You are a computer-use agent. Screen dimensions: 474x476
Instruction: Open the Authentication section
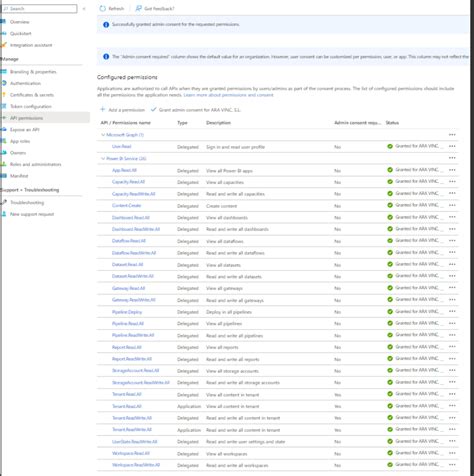coord(25,83)
